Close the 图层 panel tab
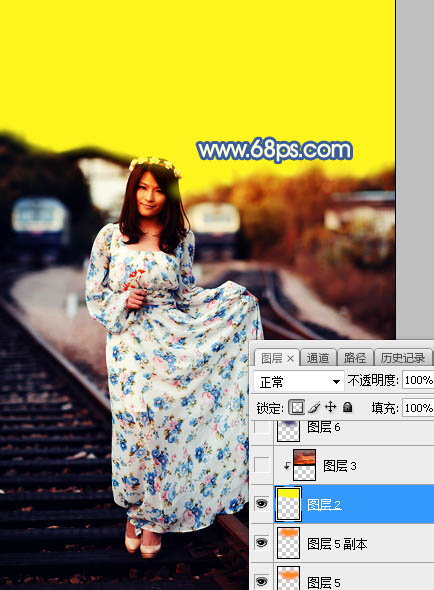The image size is (434, 590). click(290, 359)
